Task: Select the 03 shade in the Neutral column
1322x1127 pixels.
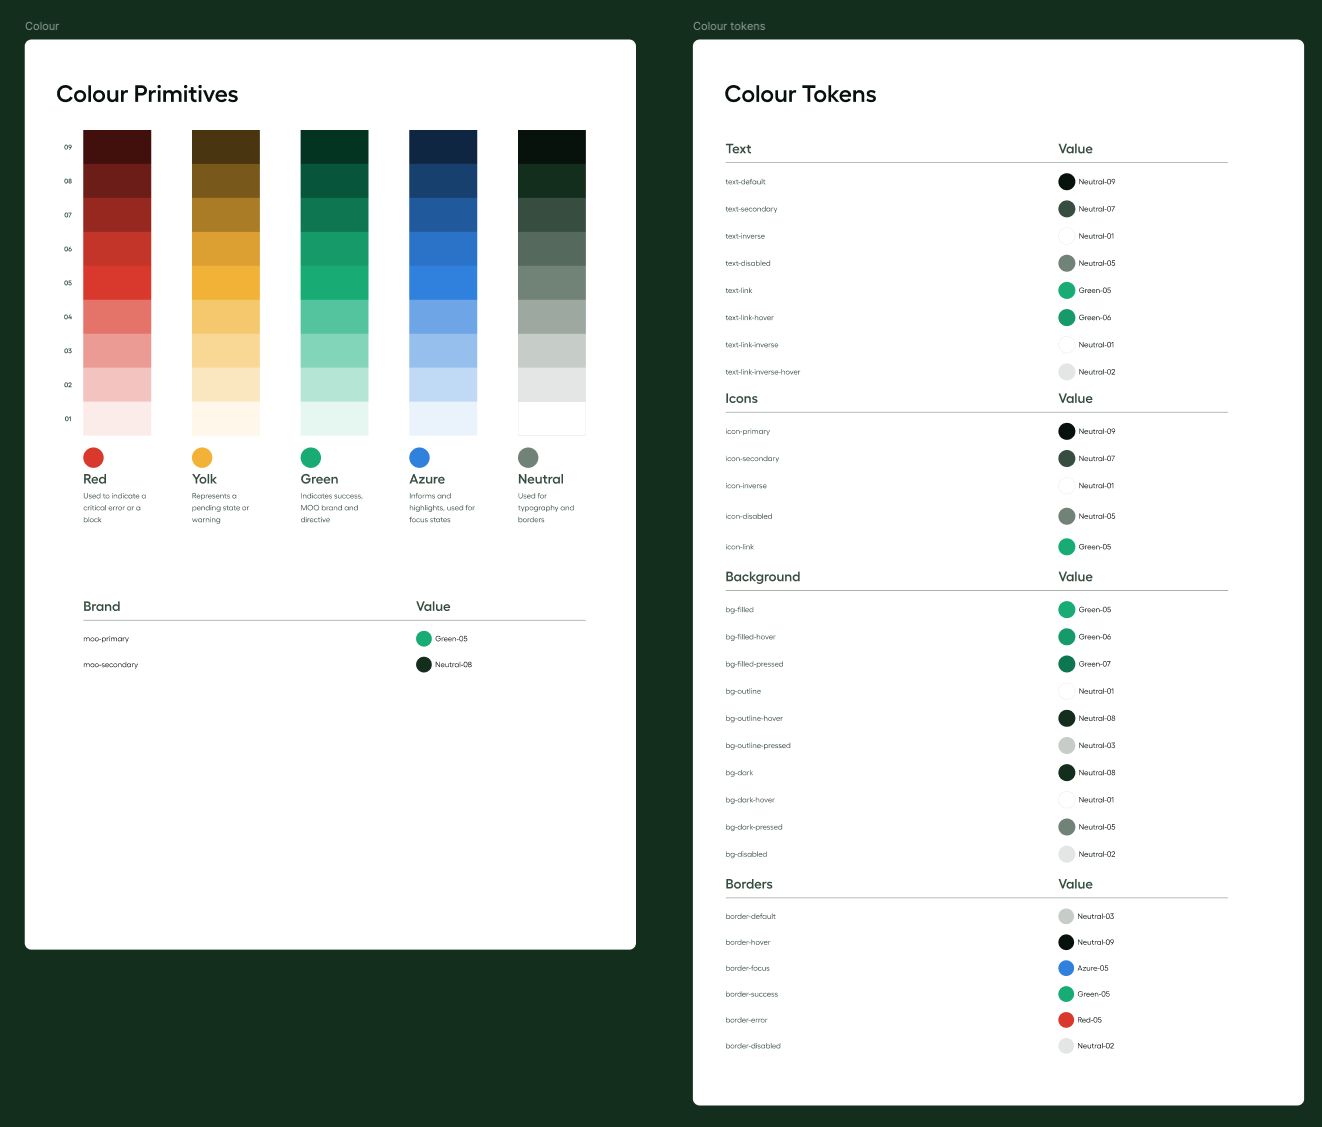Action: [552, 351]
